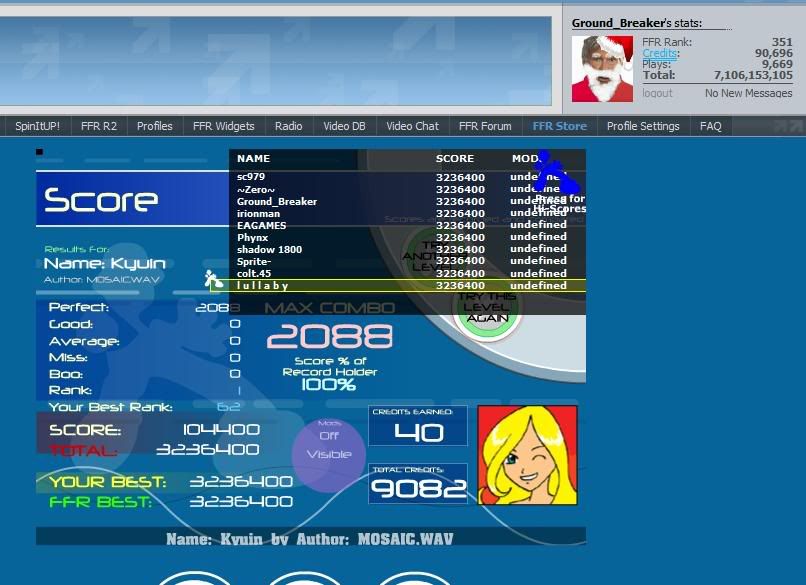Open Video Chat from navigation bar
The height and width of the screenshot is (585, 806).
pos(412,126)
